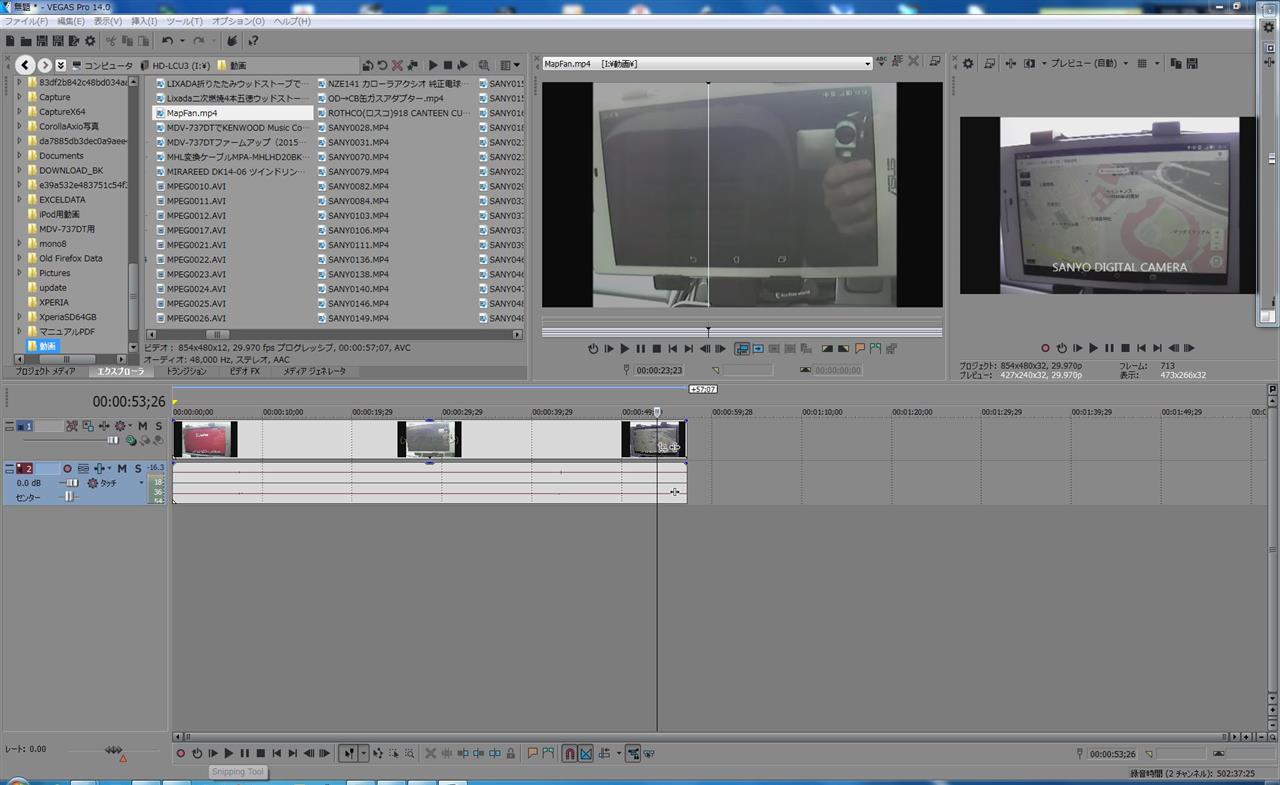Open the Undo history dropdown arrow

point(182,41)
